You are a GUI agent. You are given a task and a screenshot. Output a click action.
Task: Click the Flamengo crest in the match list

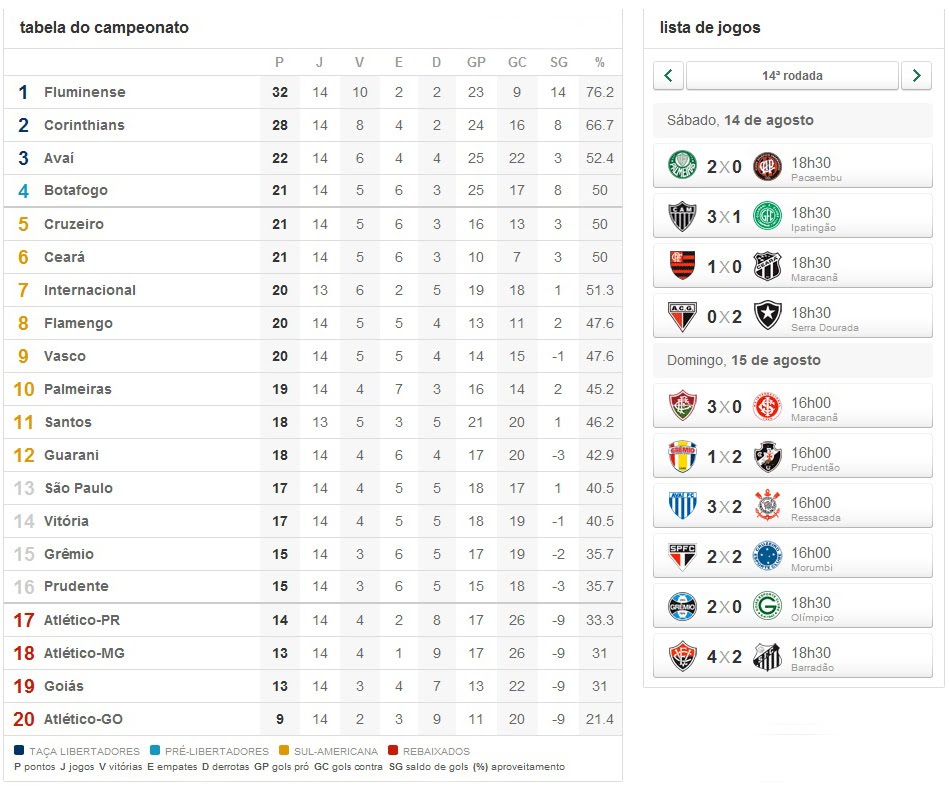coord(682,266)
